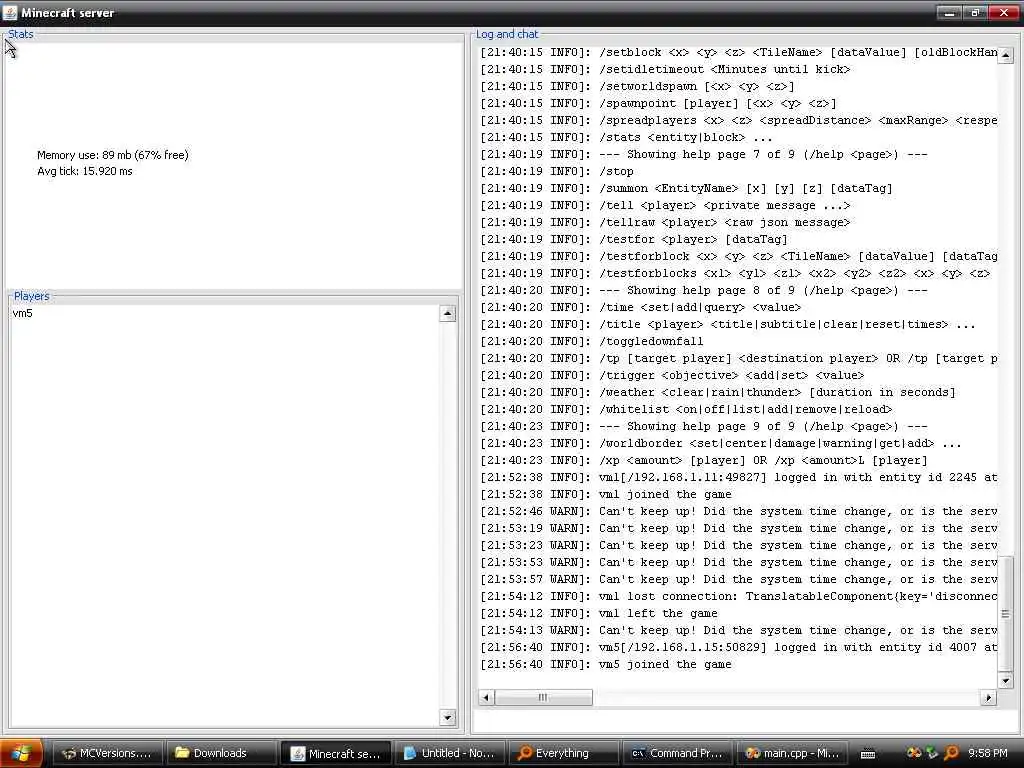The image size is (1024, 768).
Task: Click the /xp amount log line
Action: click(704, 460)
